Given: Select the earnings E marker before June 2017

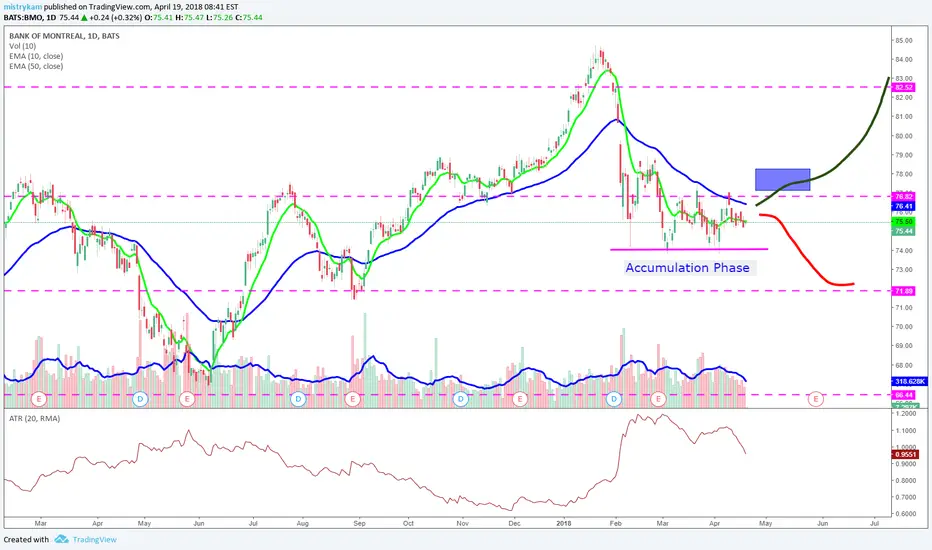Looking at the screenshot, I should 187,398.
